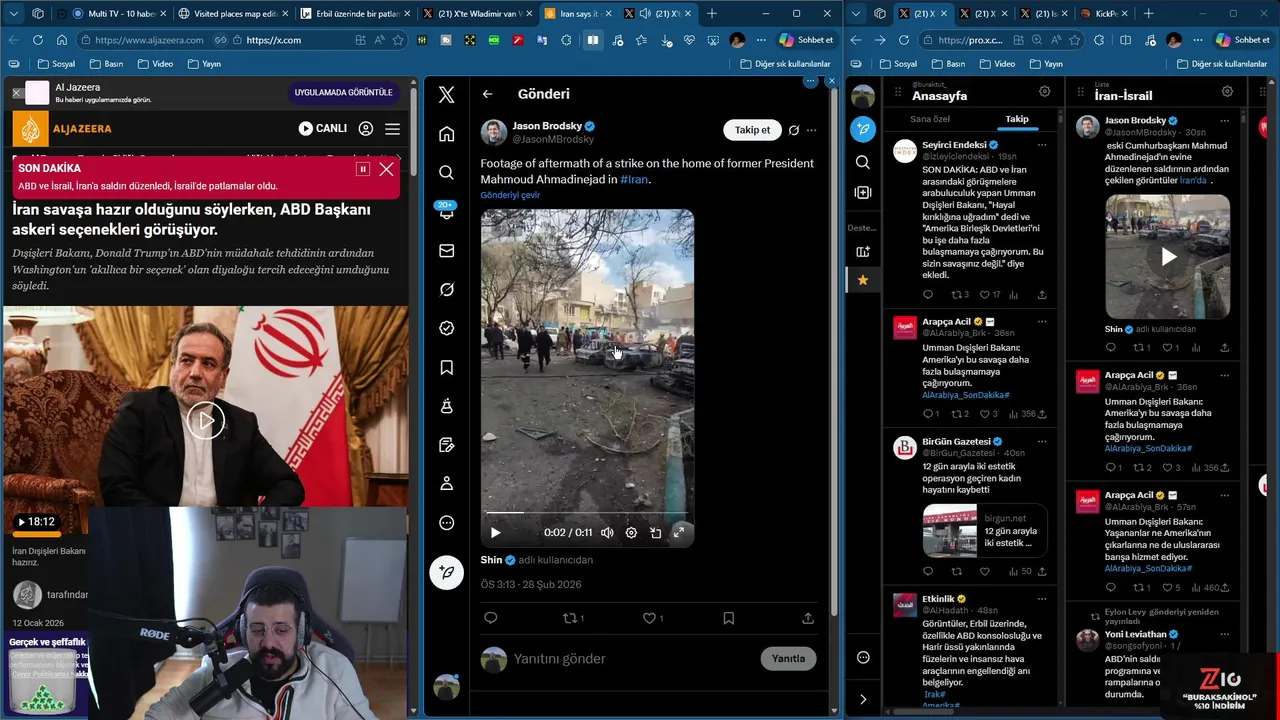
Task: Expand the video to fullscreen
Action: tap(679, 533)
